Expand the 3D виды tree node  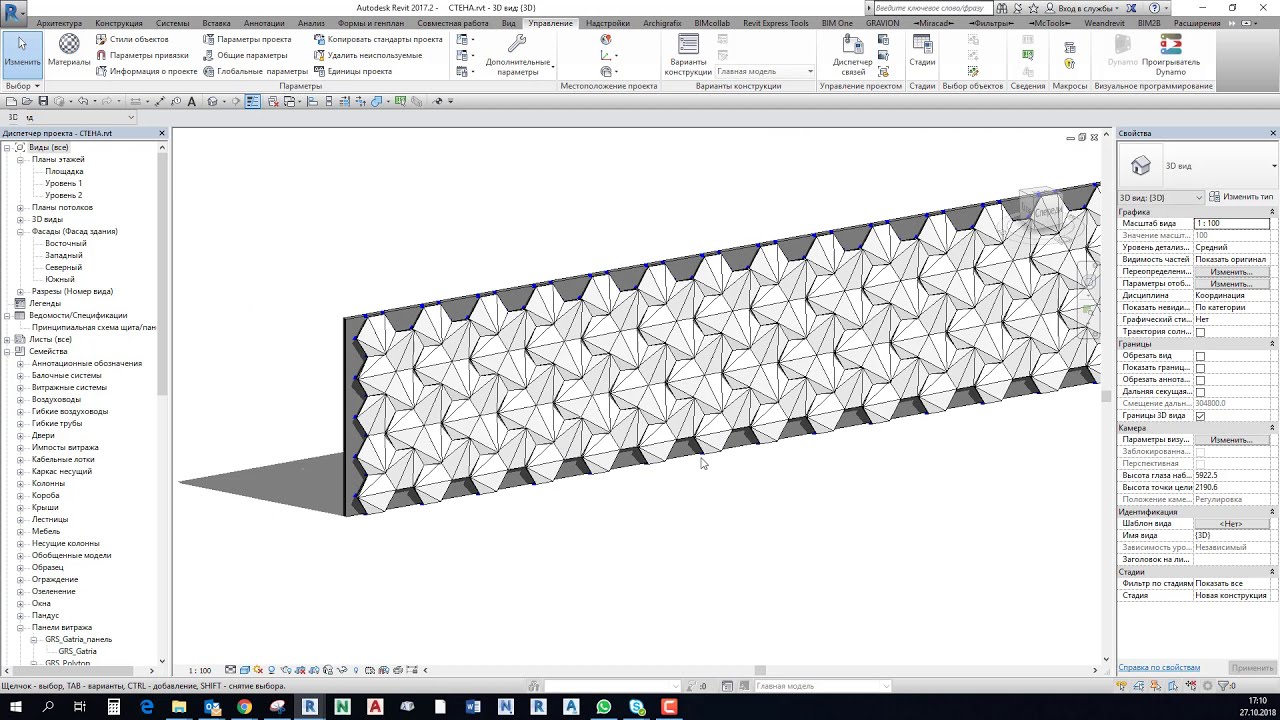(x=20, y=219)
